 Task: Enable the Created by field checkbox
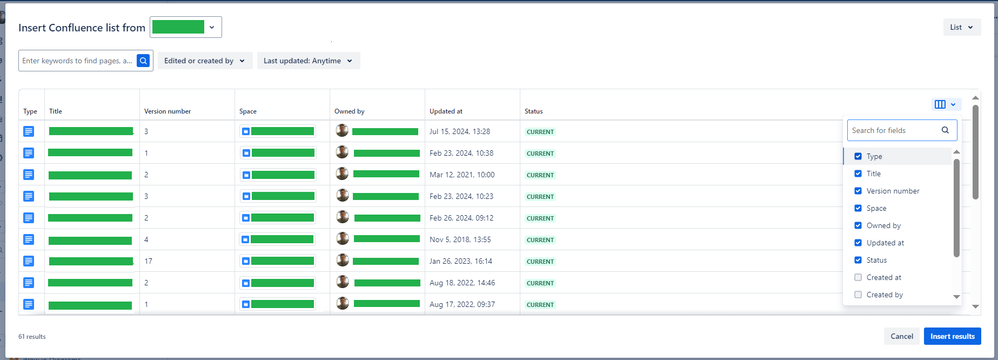click(x=858, y=294)
